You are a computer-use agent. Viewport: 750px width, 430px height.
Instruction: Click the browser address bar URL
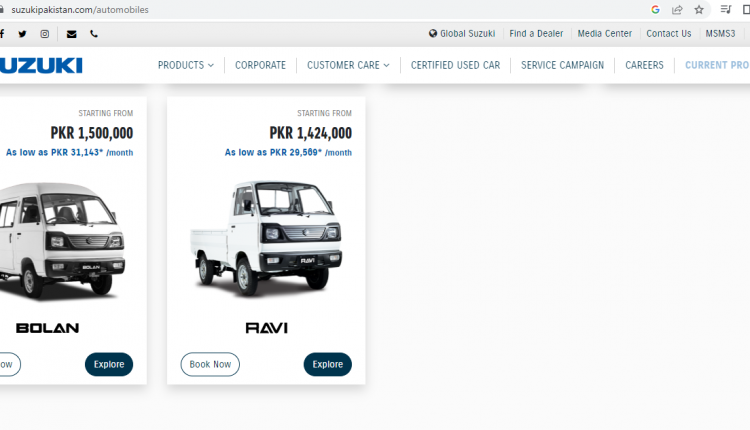point(80,10)
